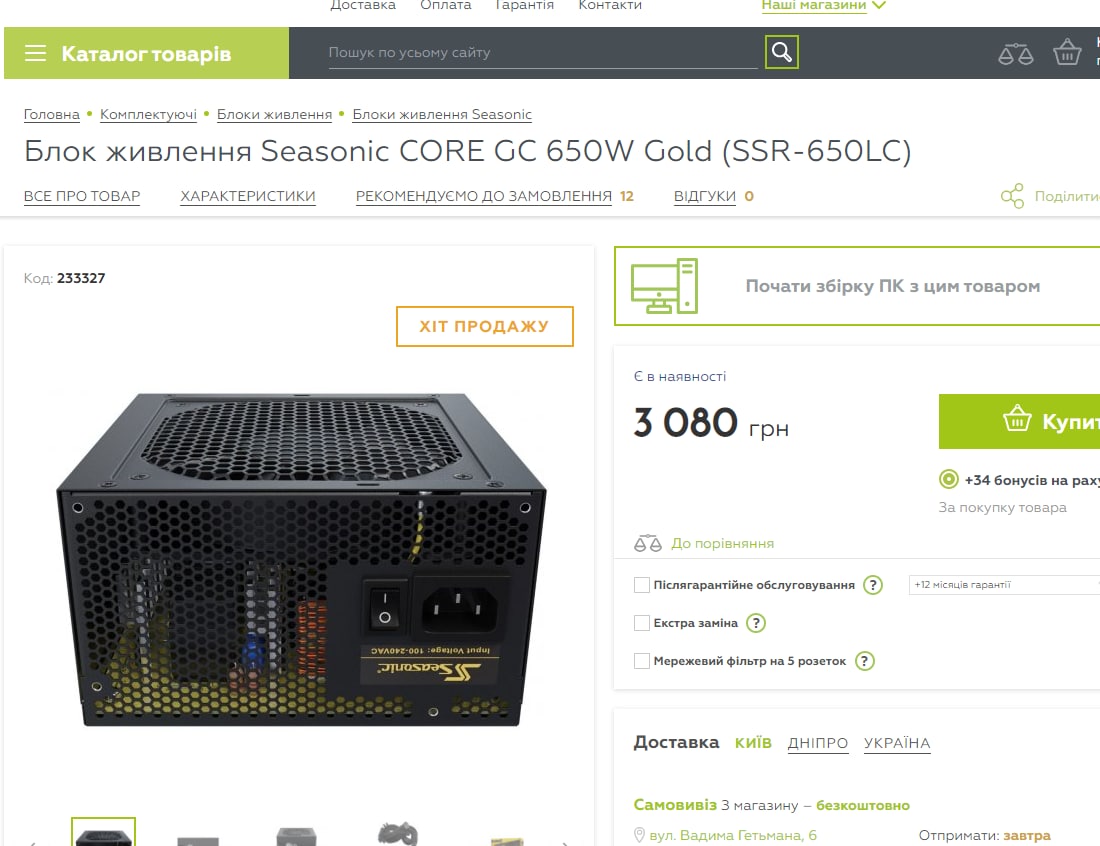Viewport: 1100px width, 846px height.
Task: Enable Післягарантійне обслуговування checkbox
Action: 641,585
